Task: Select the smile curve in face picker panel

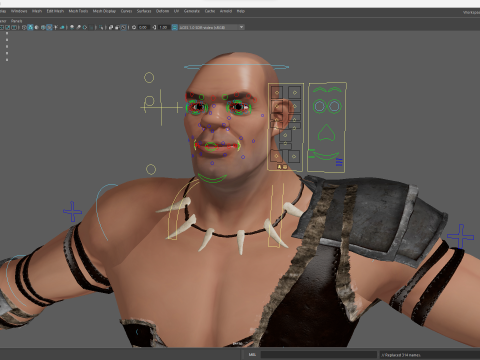Action: [x=326, y=156]
